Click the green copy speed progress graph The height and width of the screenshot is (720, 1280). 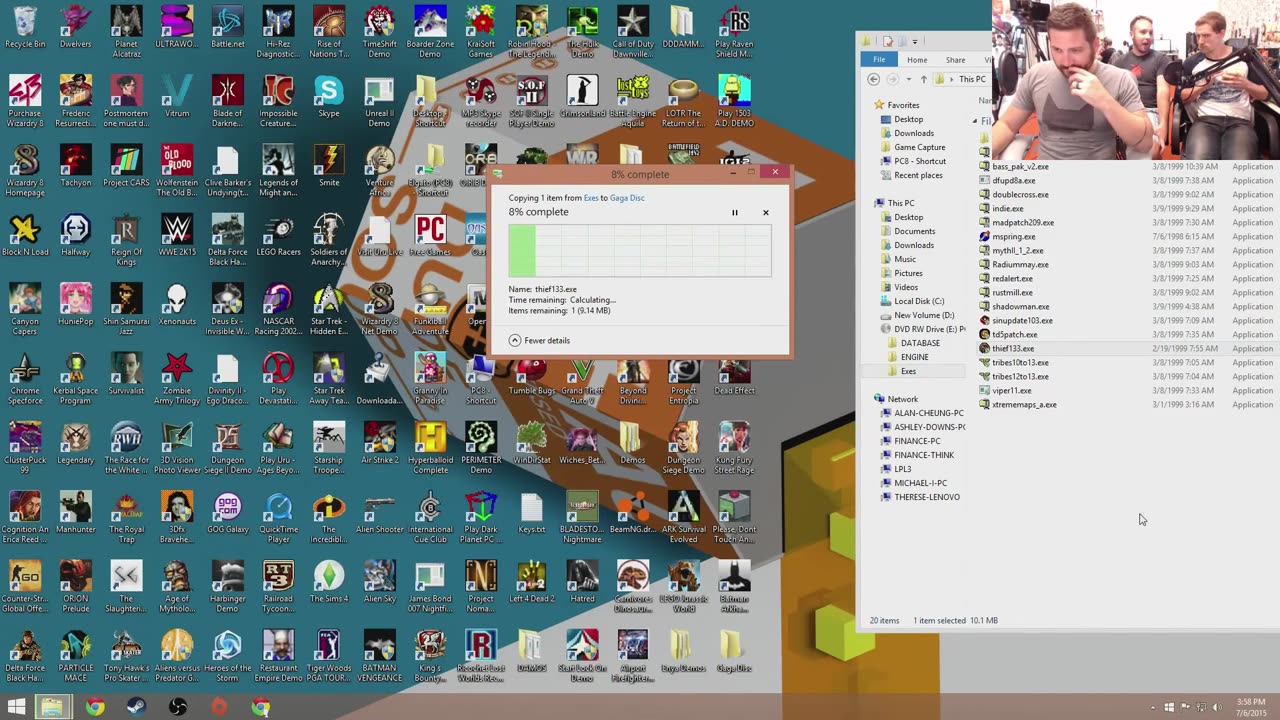(640, 250)
